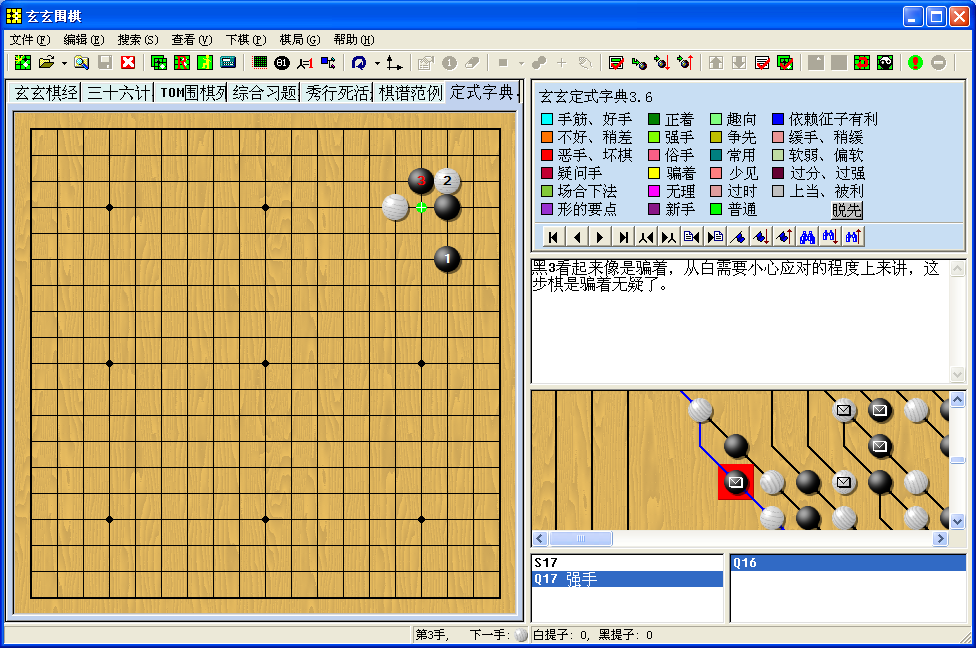The height and width of the screenshot is (648, 976).
Task: Click the 脱先 button
Action: click(847, 210)
